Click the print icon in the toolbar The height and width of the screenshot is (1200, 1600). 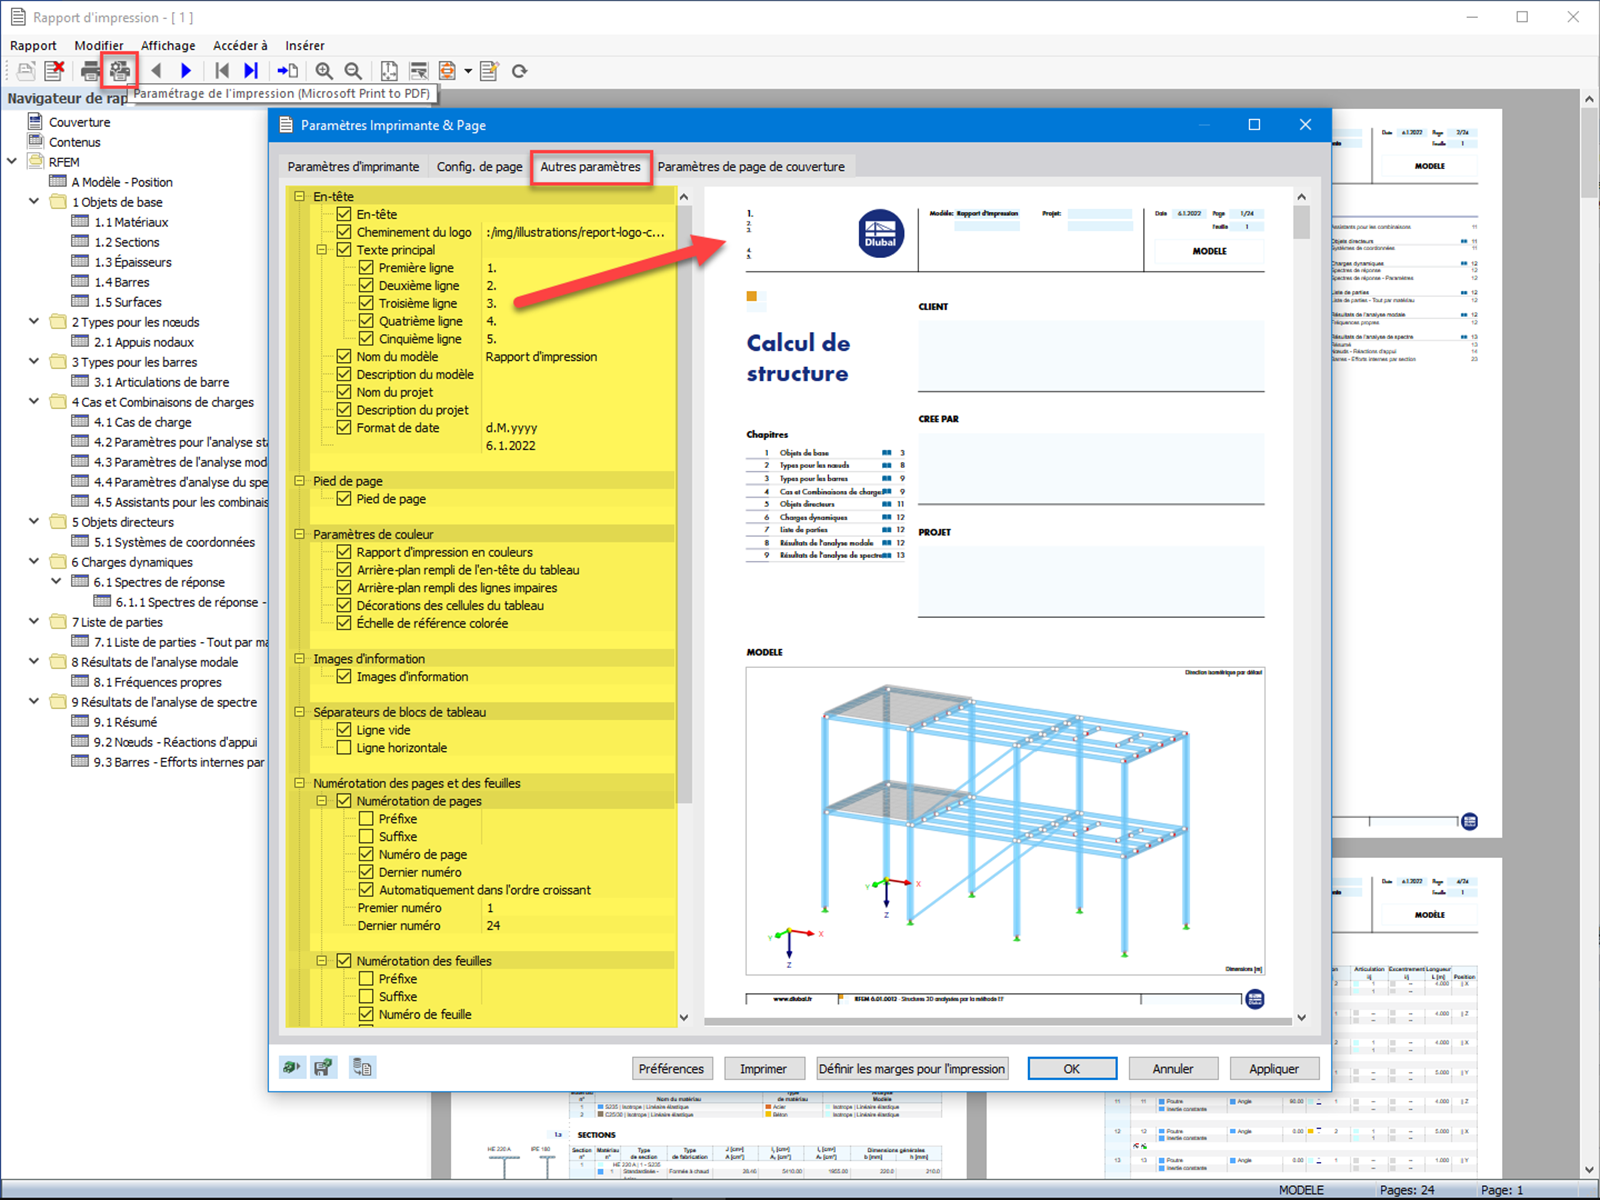click(x=89, y=70)
